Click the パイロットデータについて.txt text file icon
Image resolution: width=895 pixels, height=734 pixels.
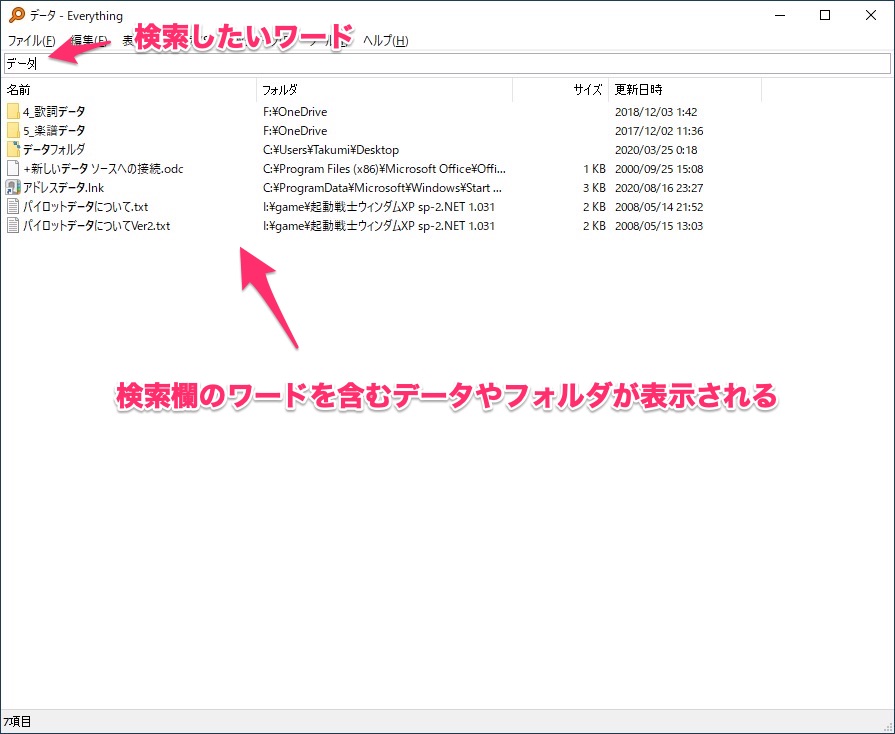13,207
